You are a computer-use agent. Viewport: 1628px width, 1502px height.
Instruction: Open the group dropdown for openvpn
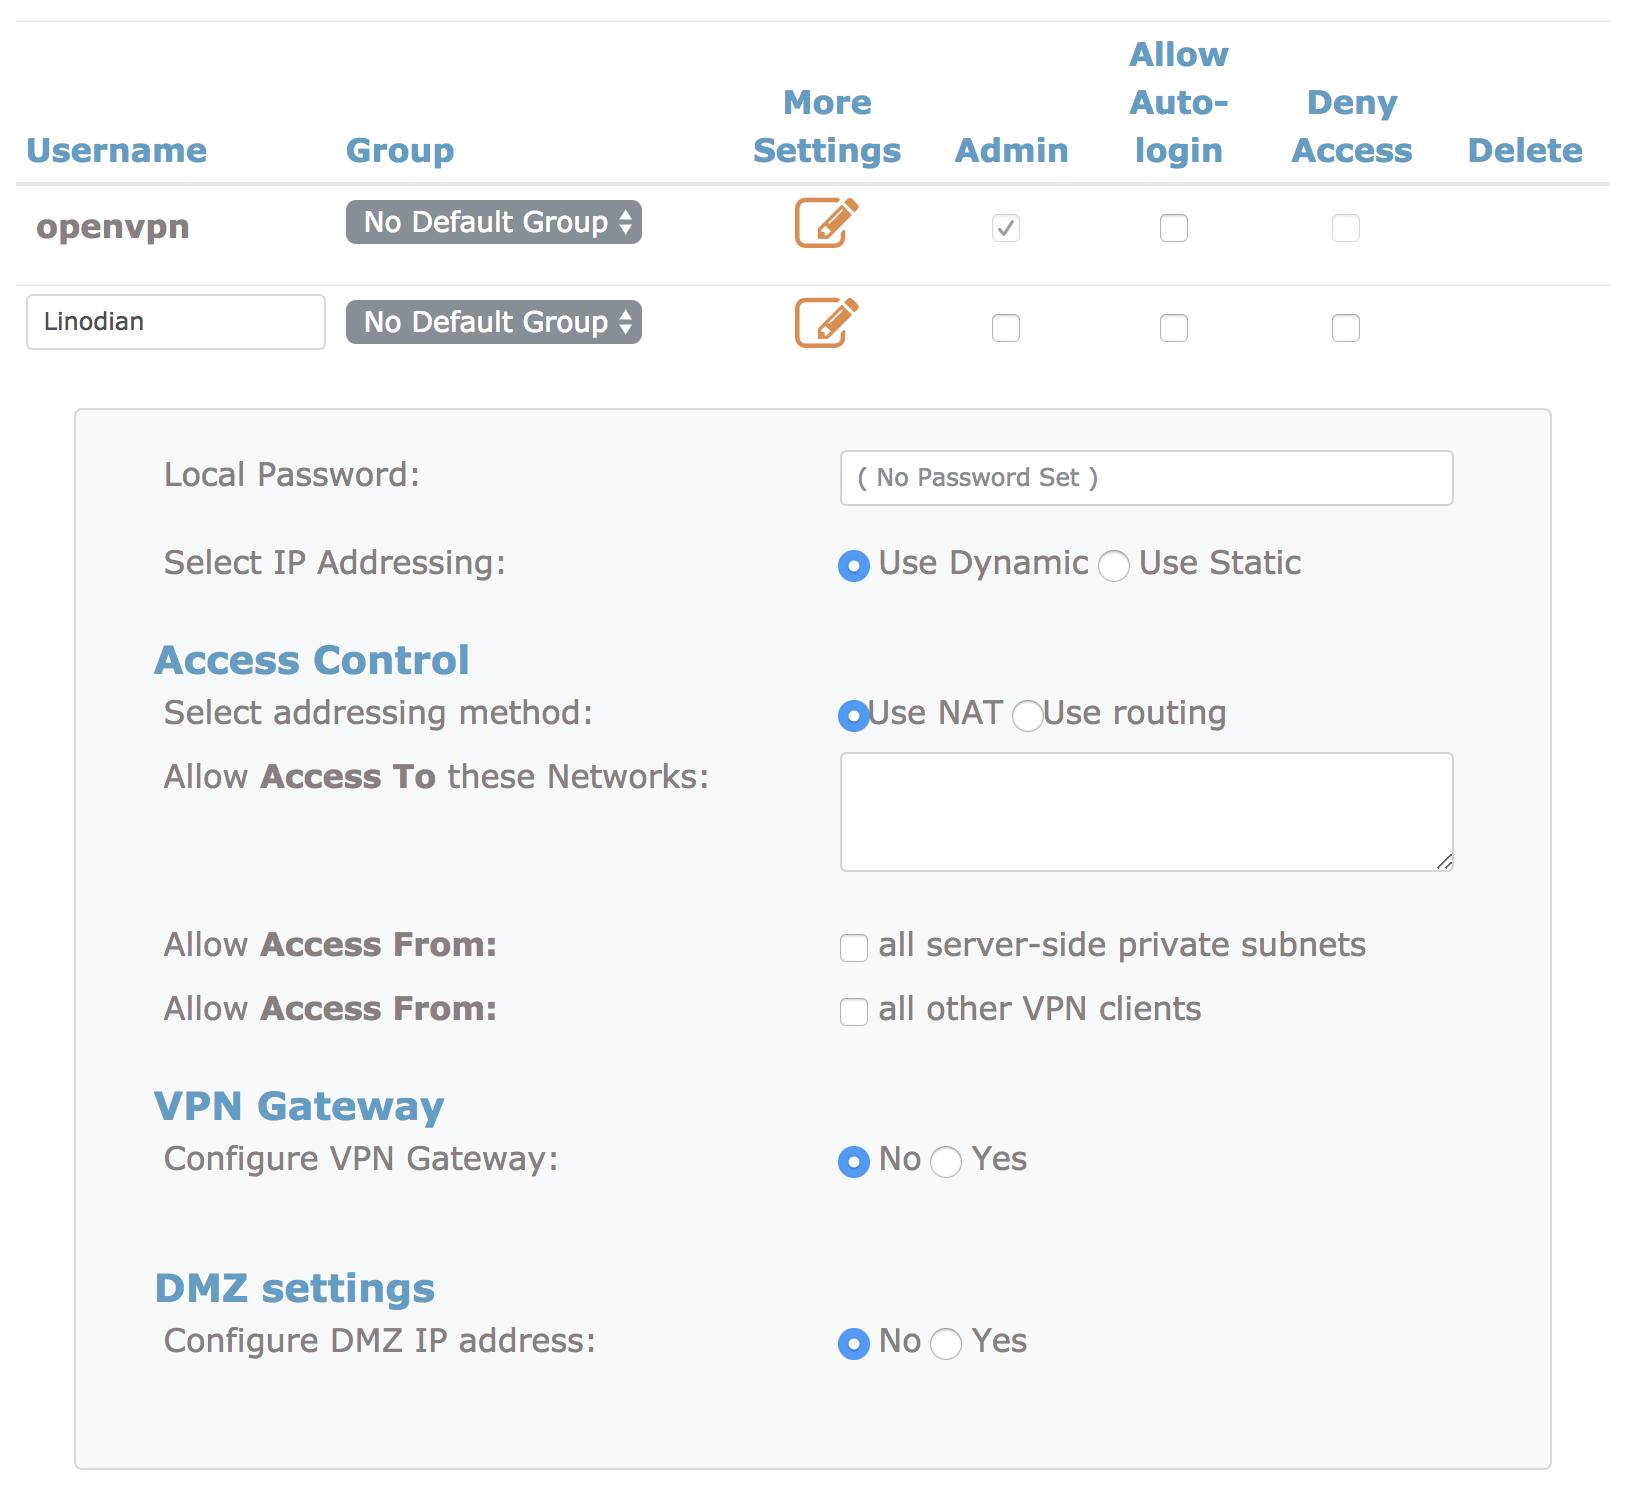point(492,222)
